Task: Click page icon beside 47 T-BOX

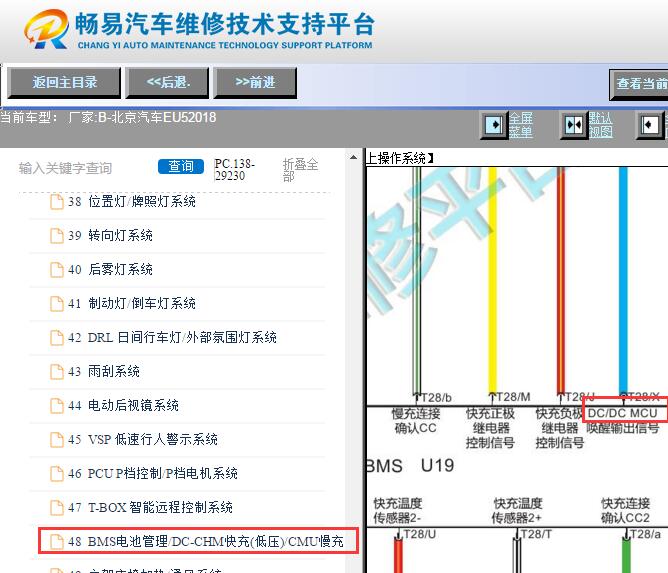Action: tap(57, 507)
